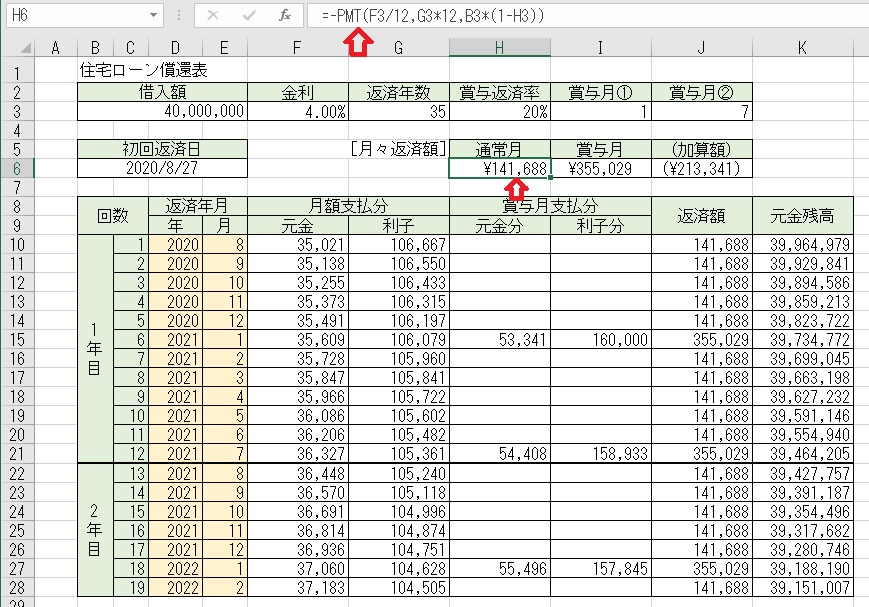Select the bonus repayment rate cell 20%
The width and height of the screenshot is (869, 607).
tap(499, 111)
